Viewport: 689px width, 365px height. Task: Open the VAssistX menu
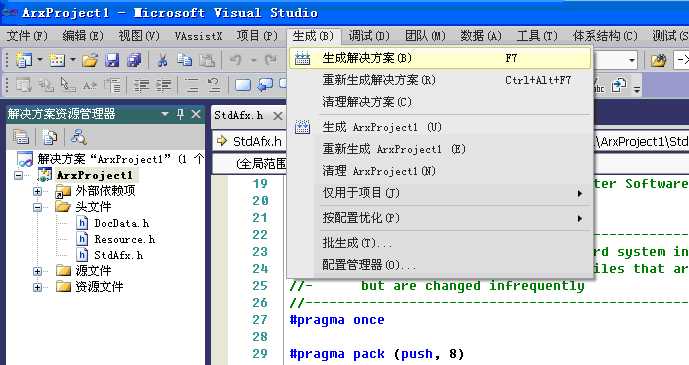tap(198, 36)
